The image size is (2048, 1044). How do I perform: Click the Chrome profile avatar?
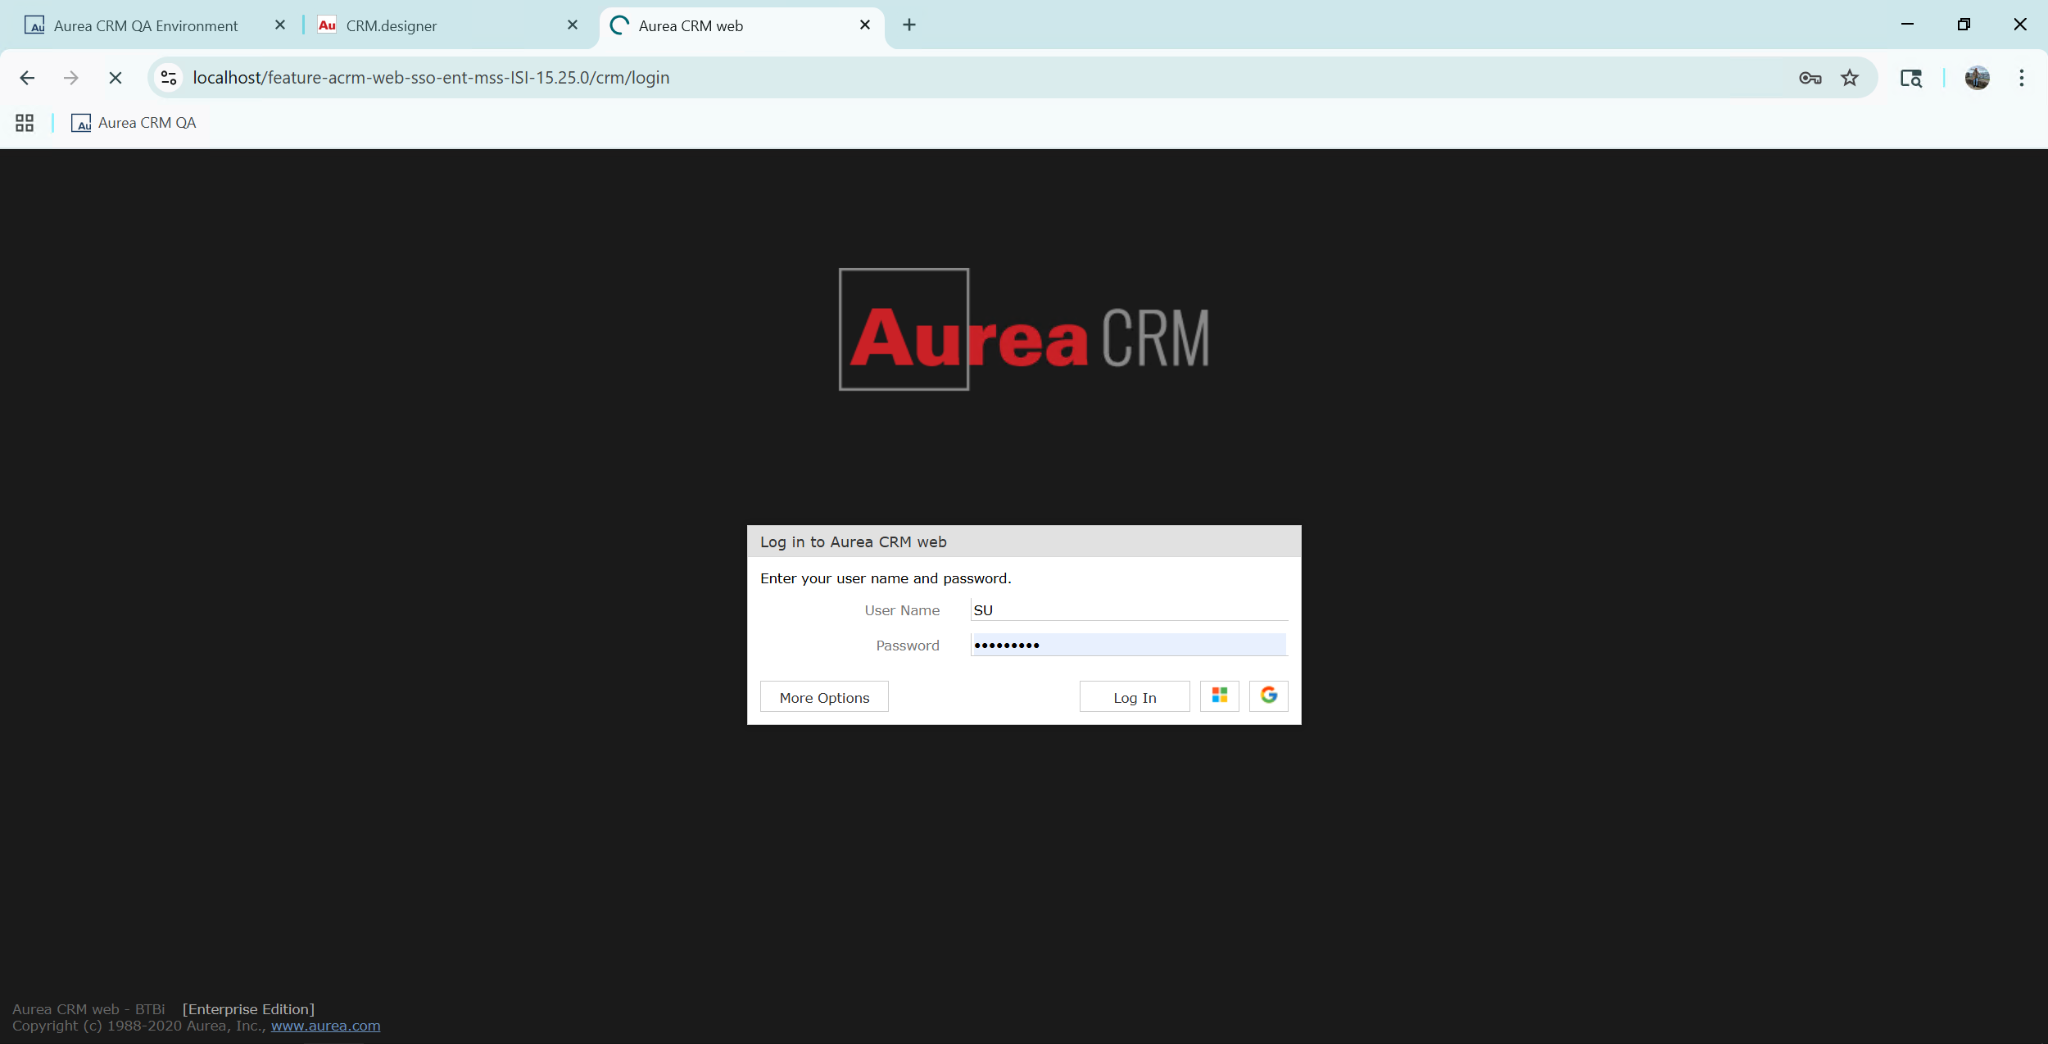click(1976, 78)
